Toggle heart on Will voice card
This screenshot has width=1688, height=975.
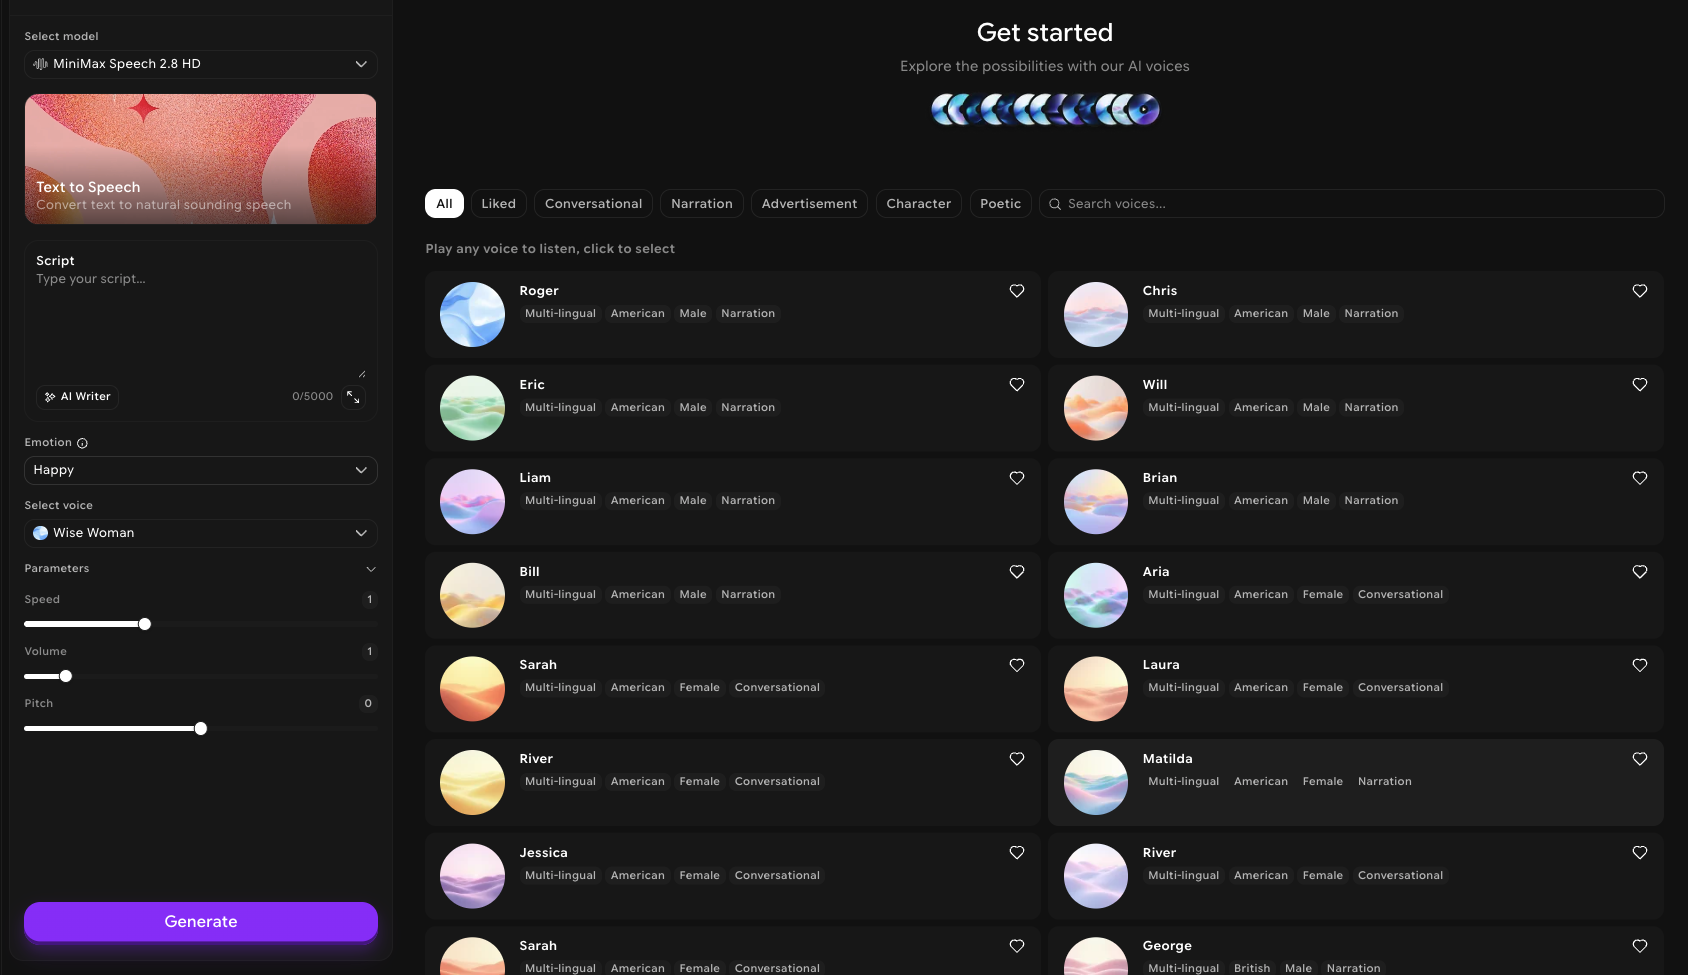pos(1640,385)
